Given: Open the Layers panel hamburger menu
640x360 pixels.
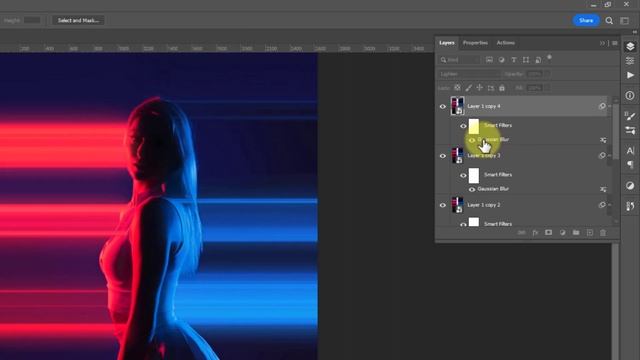Looking at the screenshot, I should click(x=615, y=43).
